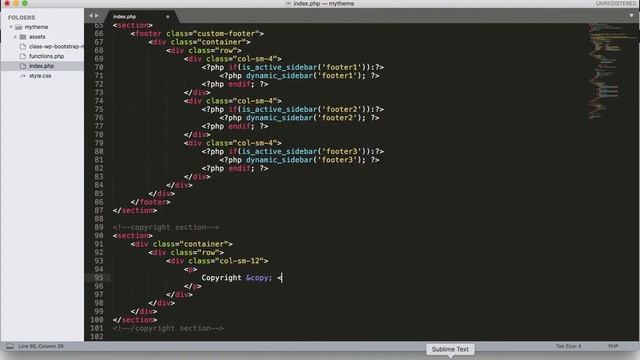The image size is (640, 360).
Task: Open class-wp-bootstrap file in sidebar
Action: pos(56,47)
